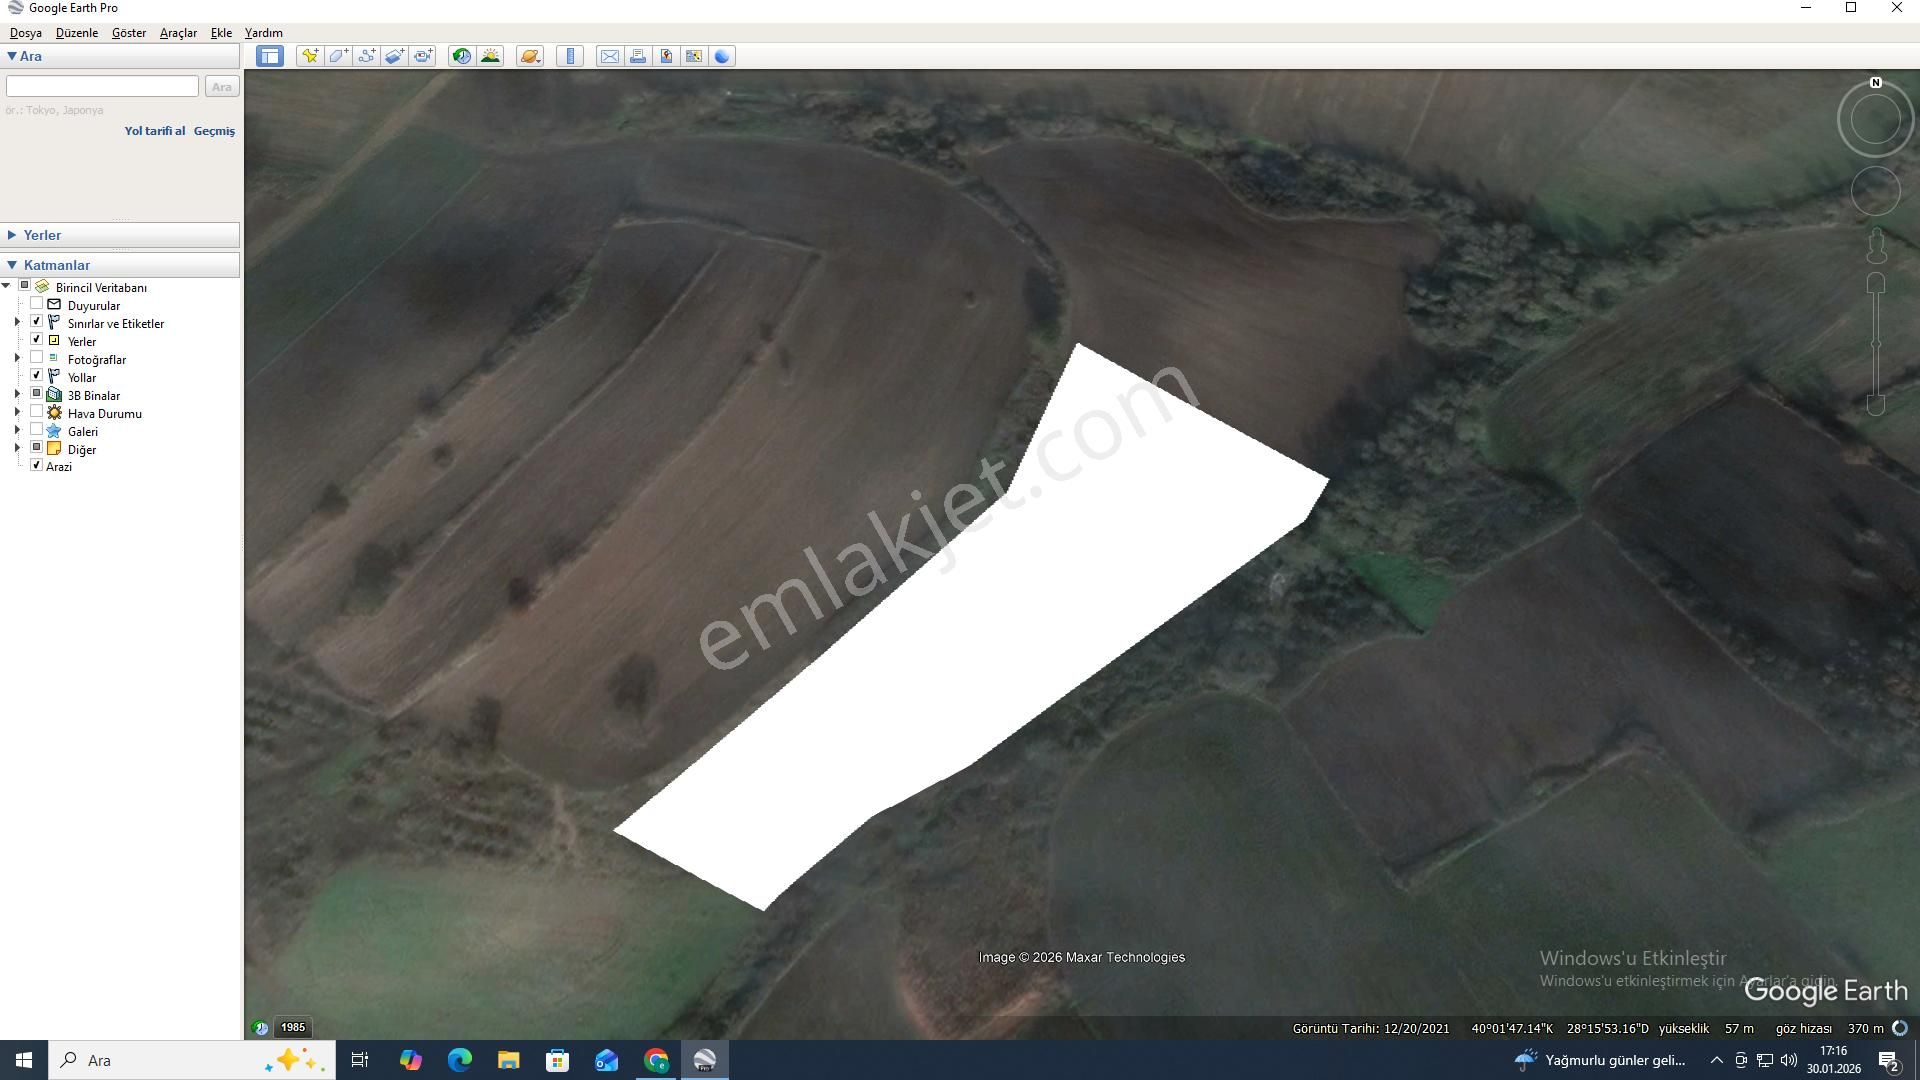The image size is (1920, 1080).
Task: Select the Add Polygon tool
Action: 338,56
